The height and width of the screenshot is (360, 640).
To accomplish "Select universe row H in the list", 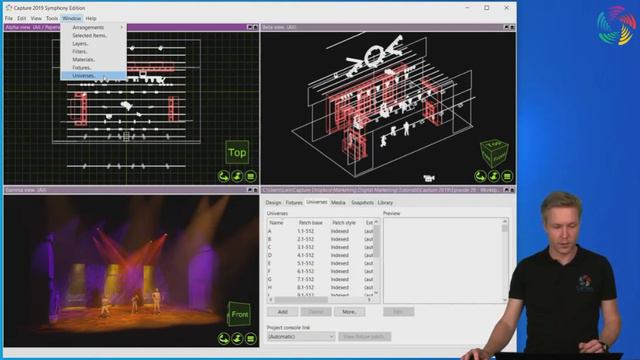I will click(x=320, y=287).
